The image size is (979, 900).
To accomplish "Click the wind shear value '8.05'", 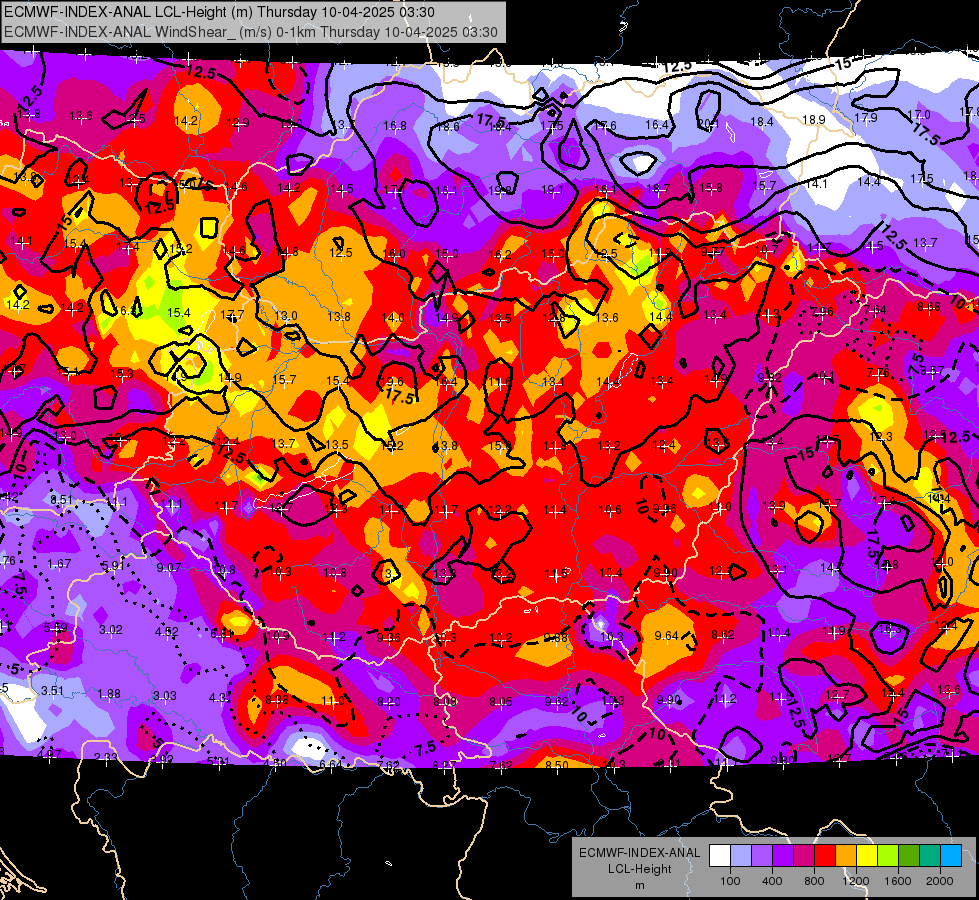I will 501,702.
